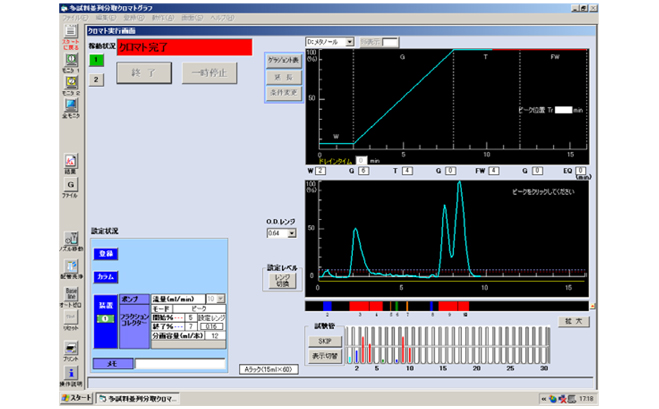Open the ファイル(F) menu
This screenshot has height=409, width=659.
click(75, 18)
